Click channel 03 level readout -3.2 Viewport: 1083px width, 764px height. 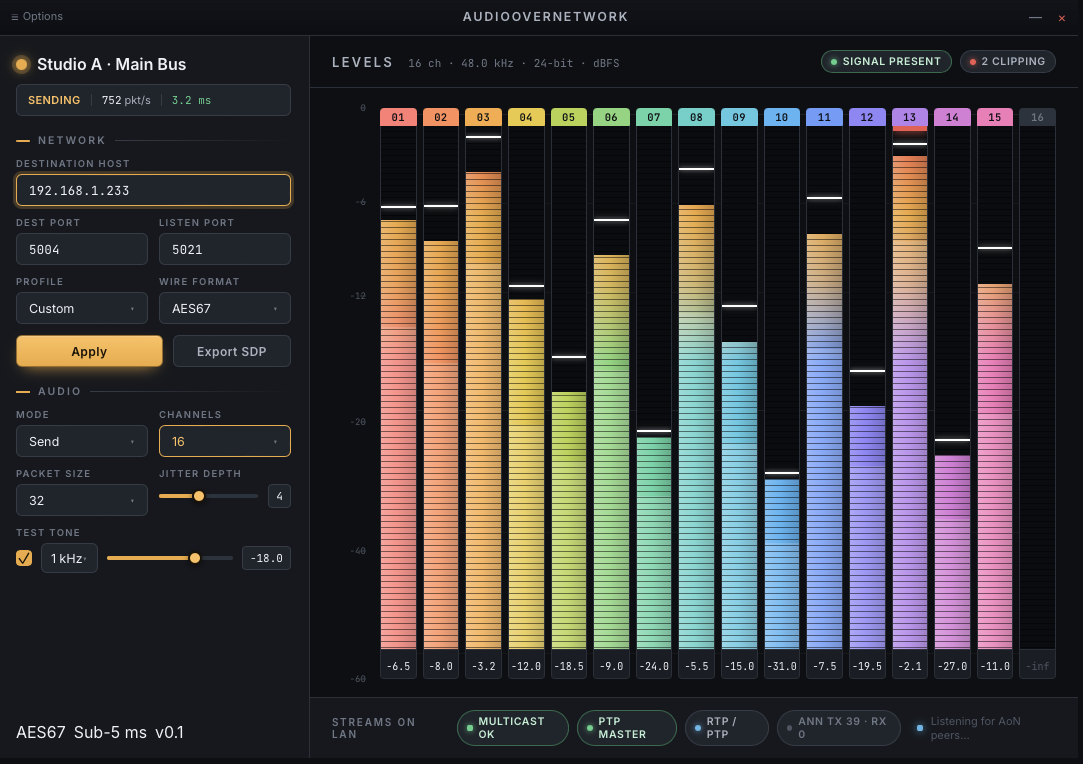point(483,666)
